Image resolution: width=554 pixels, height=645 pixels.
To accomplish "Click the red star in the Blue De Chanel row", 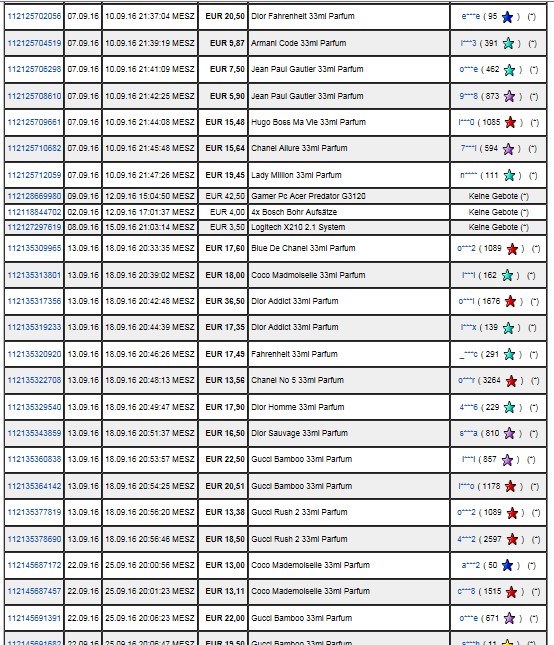I will click(x=512, y=249).
